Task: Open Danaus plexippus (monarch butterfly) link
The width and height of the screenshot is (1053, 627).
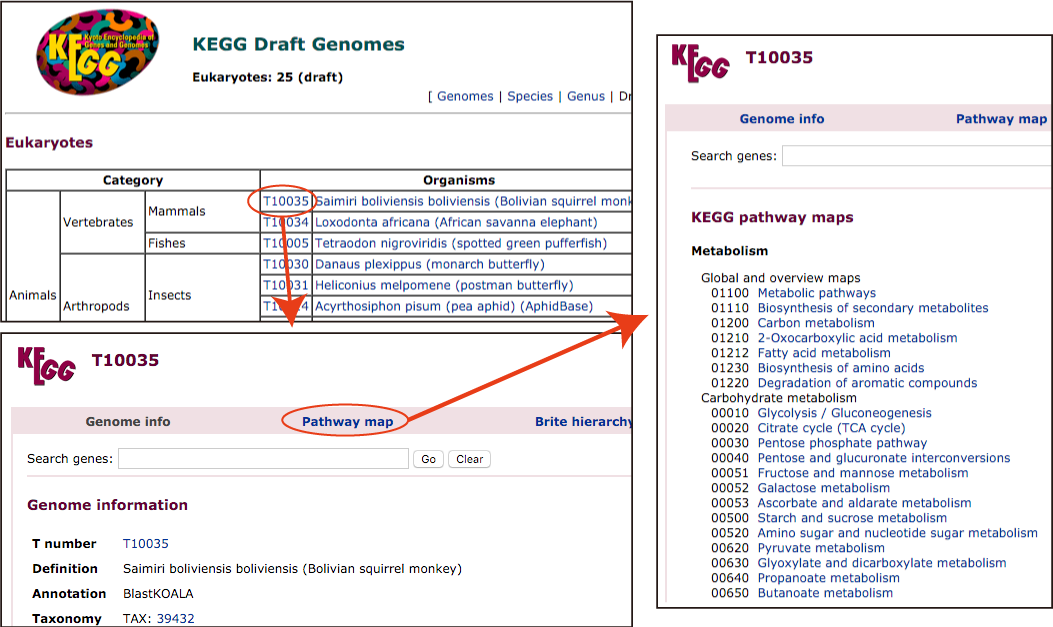Action: (x=429, y=264)
